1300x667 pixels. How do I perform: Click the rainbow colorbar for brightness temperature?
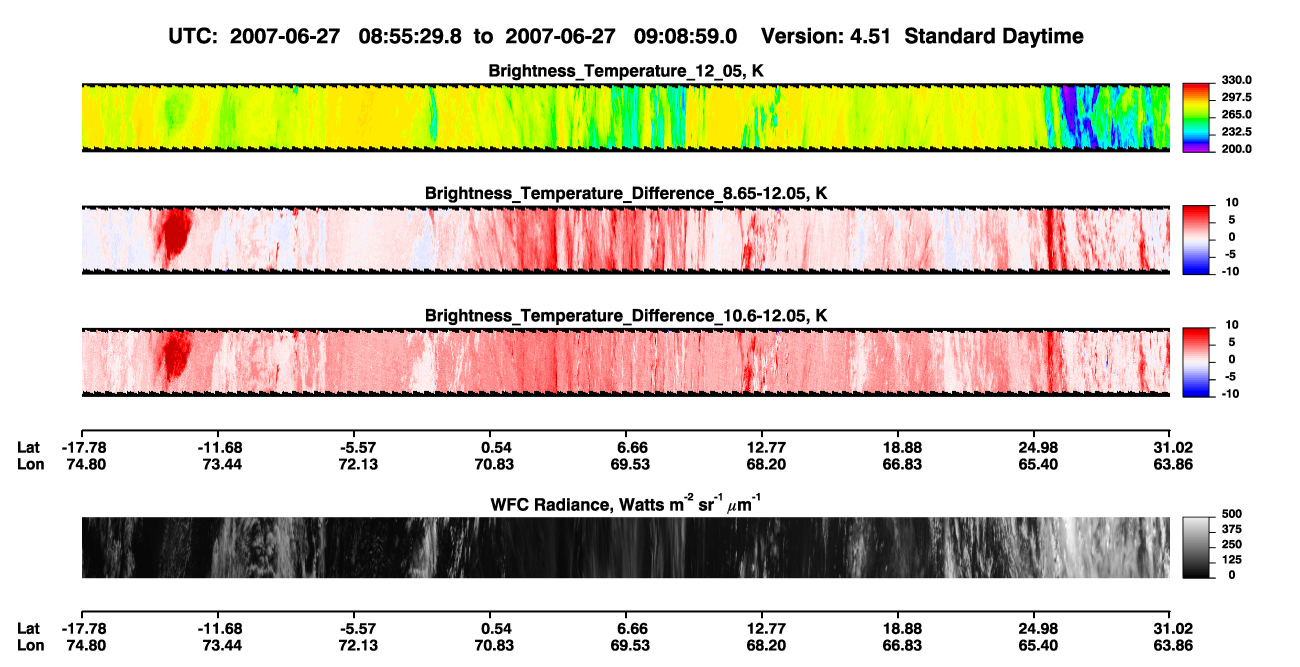point(1197,118)
